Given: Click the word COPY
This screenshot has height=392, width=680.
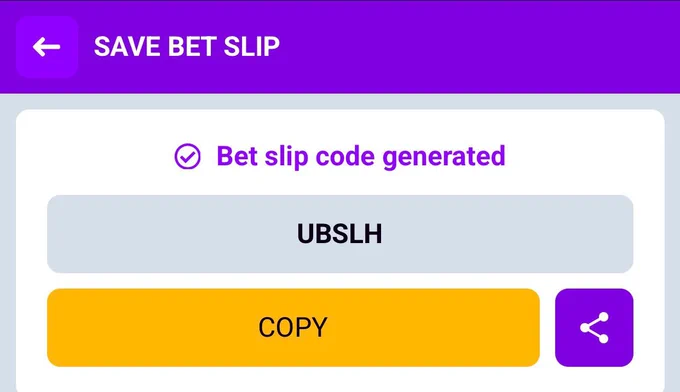Looking at the screenshot, I should pos(293,327).
